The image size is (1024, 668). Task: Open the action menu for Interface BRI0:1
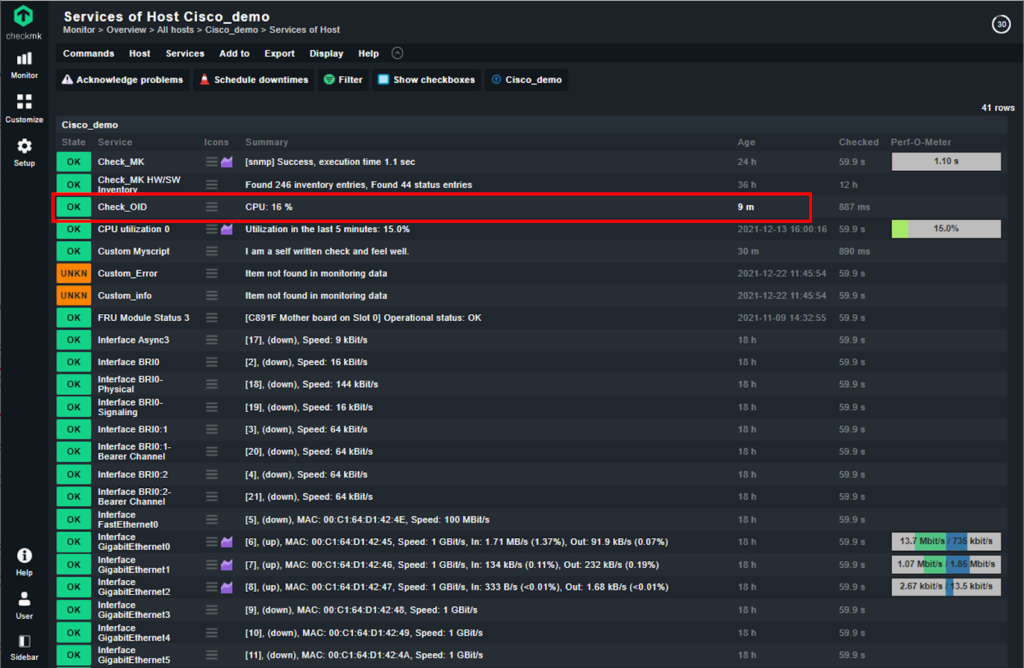coord(212,429)
